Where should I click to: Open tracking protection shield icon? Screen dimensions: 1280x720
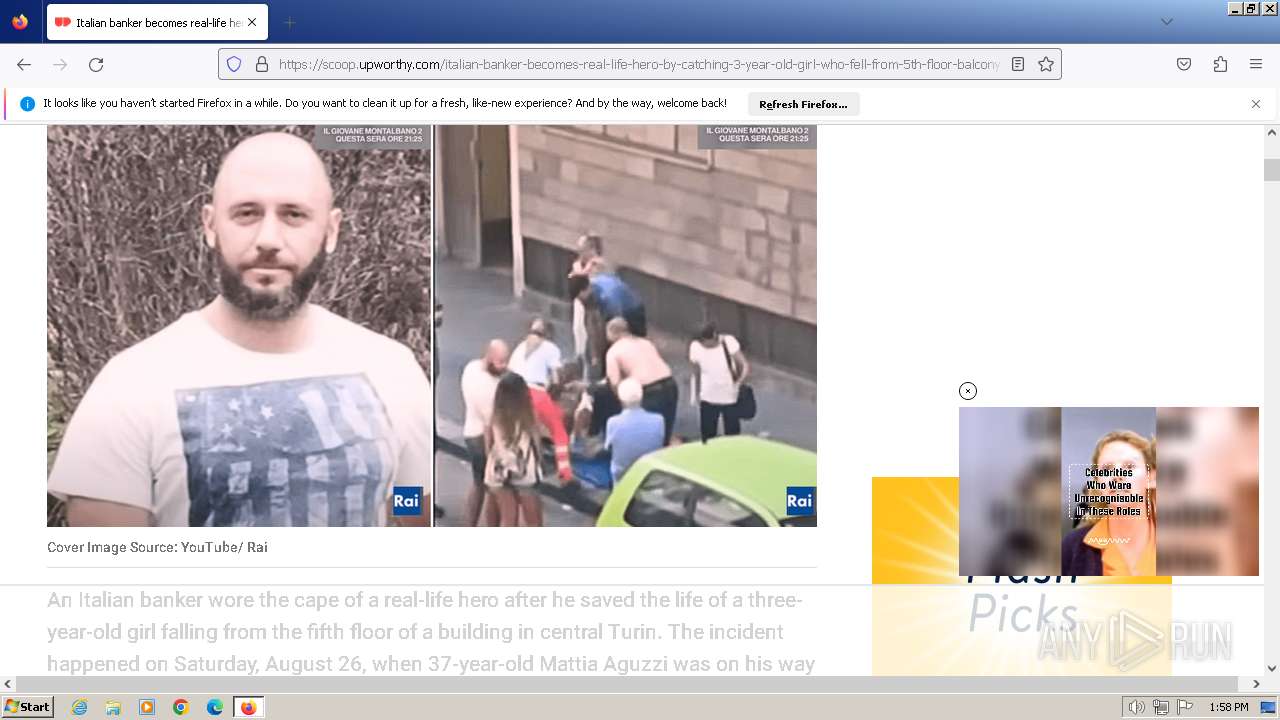click(x=234, y=64)
